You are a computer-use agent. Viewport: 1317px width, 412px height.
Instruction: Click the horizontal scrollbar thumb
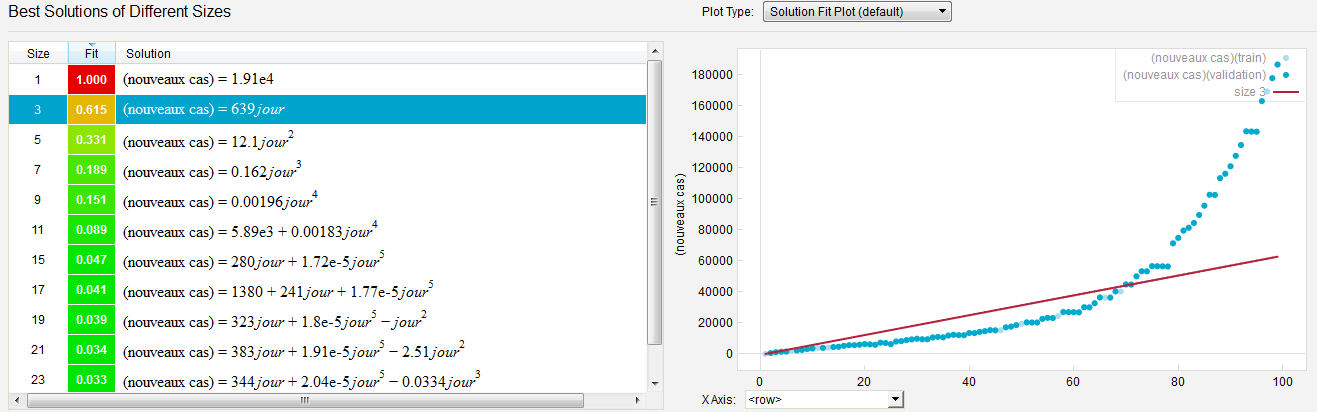(x=305, y=400)
